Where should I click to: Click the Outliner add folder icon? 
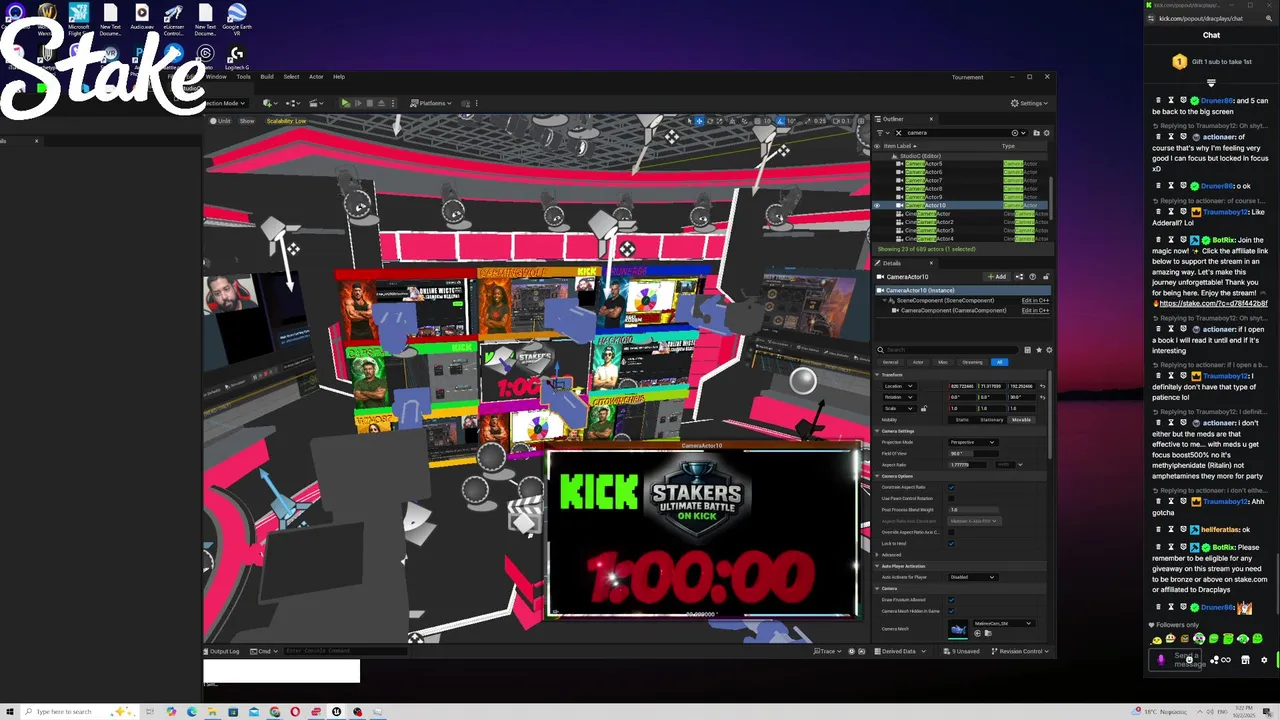tap(1036, 133)
